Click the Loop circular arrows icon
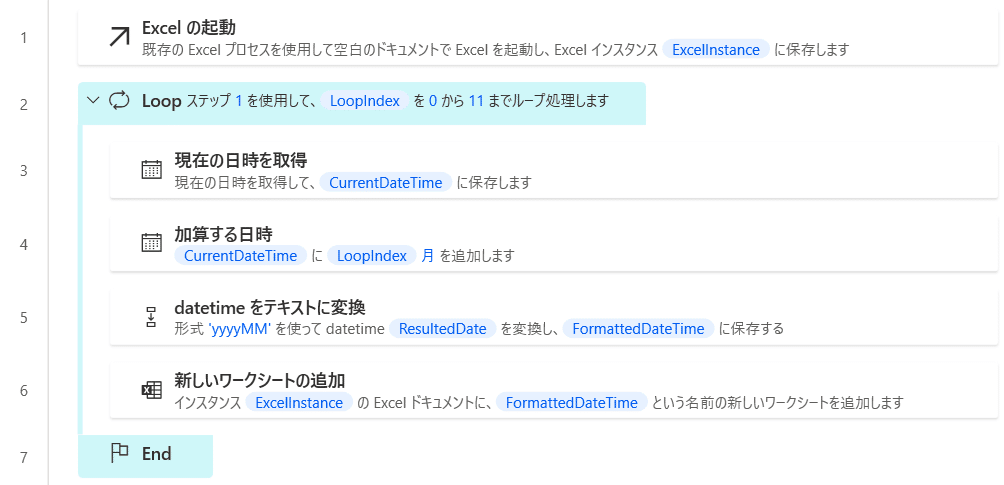The width and height of the screenshot is (1004, 485). click(119, 101)
